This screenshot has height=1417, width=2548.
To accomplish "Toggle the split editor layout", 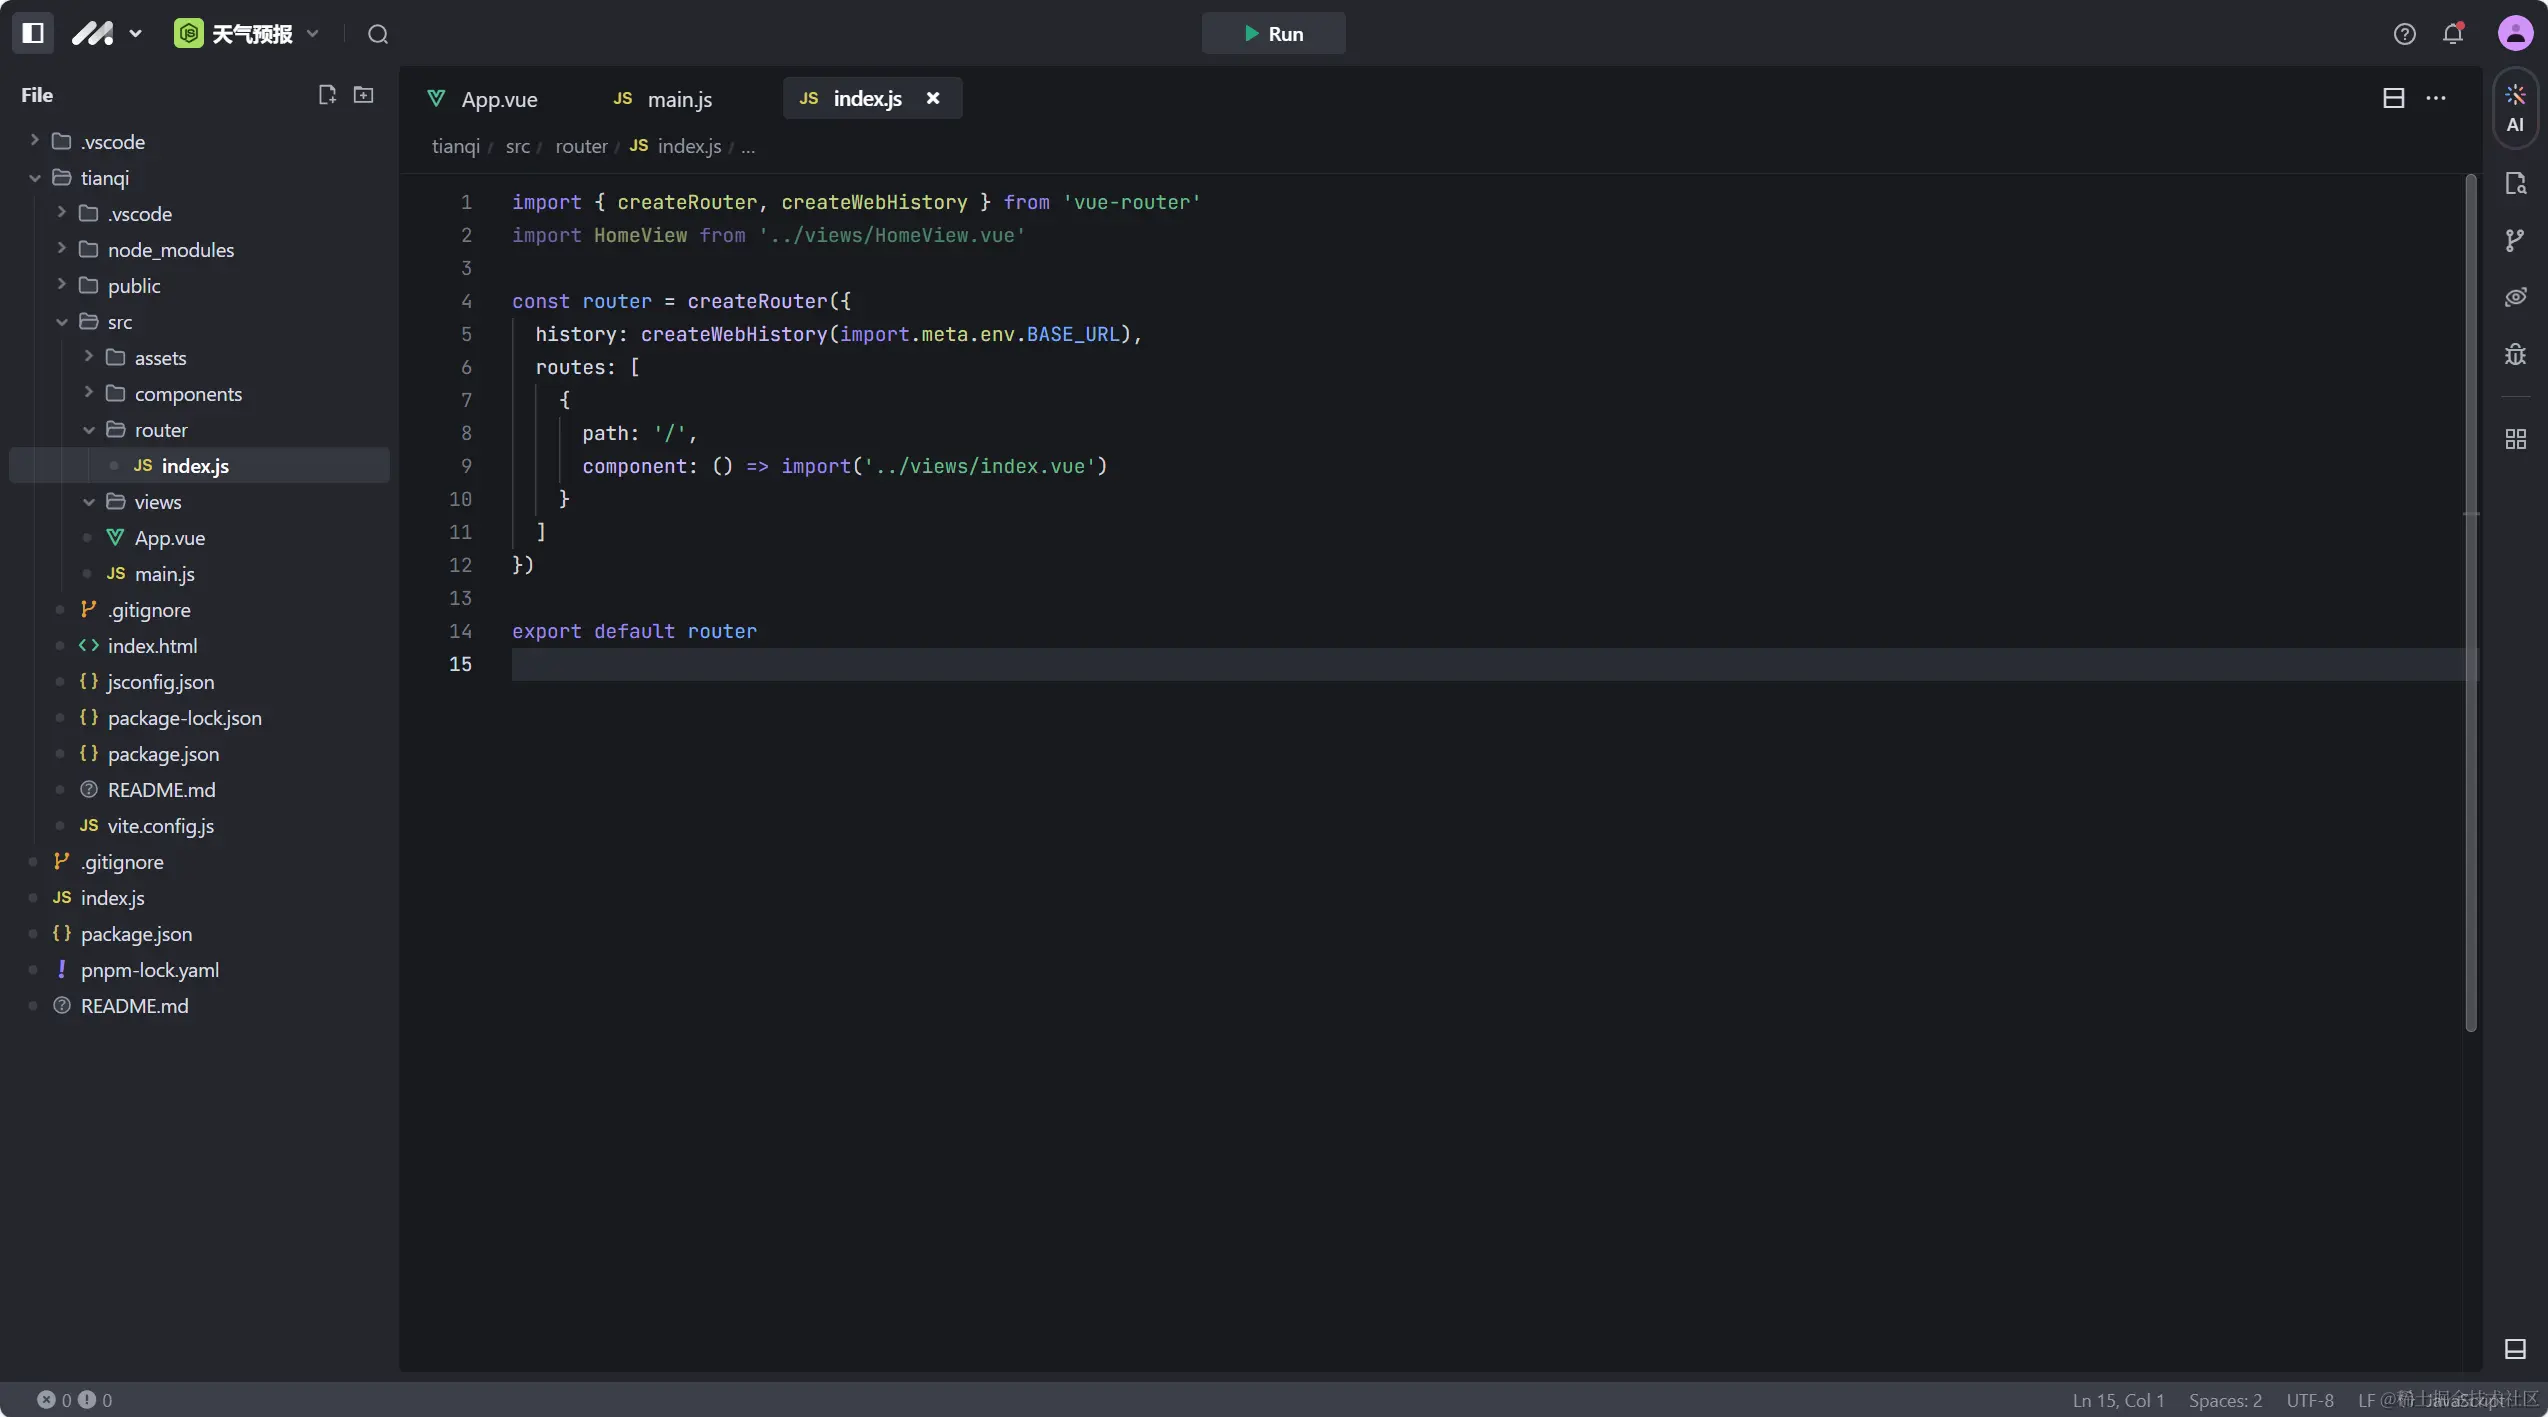I will 2394,98.
